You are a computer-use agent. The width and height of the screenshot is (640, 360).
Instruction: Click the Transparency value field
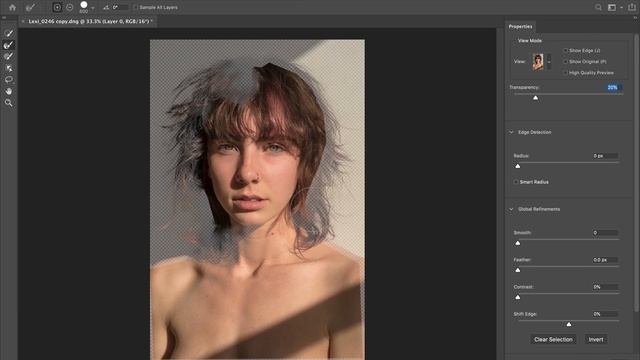pos(613,87)
